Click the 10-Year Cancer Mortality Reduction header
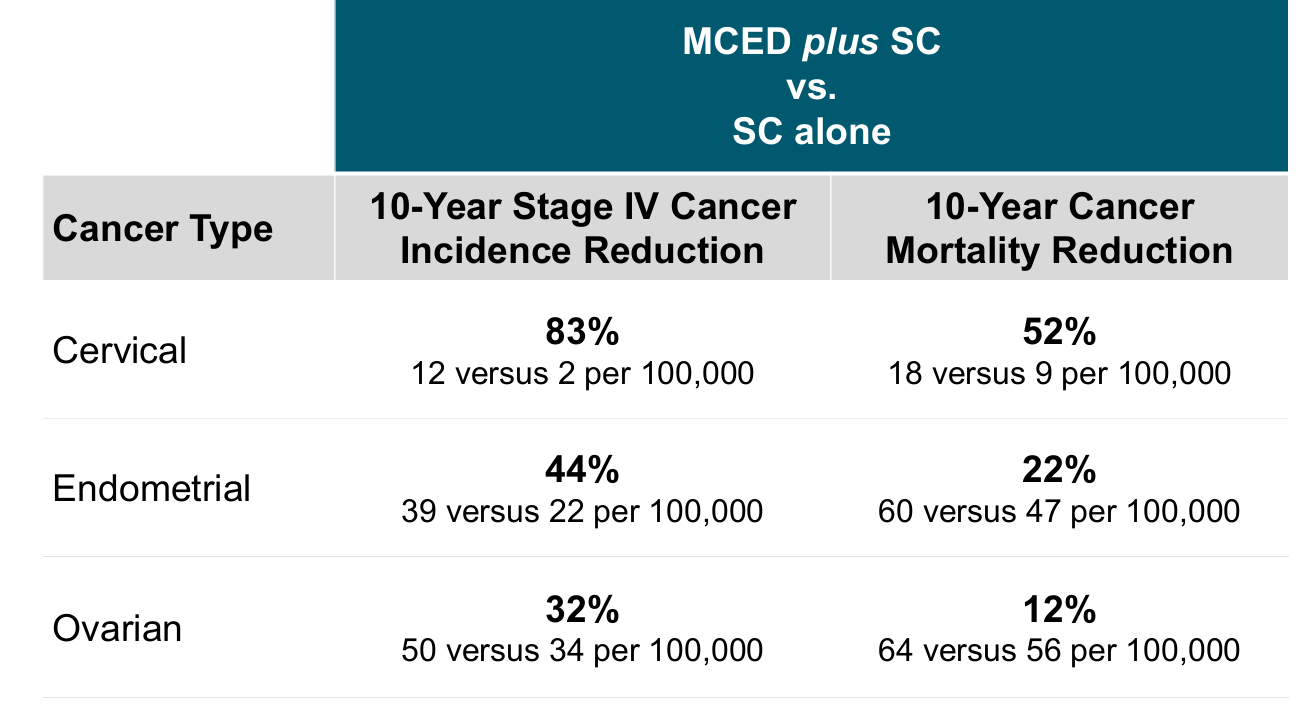 pyautogui.click(x=1059, y=228)
